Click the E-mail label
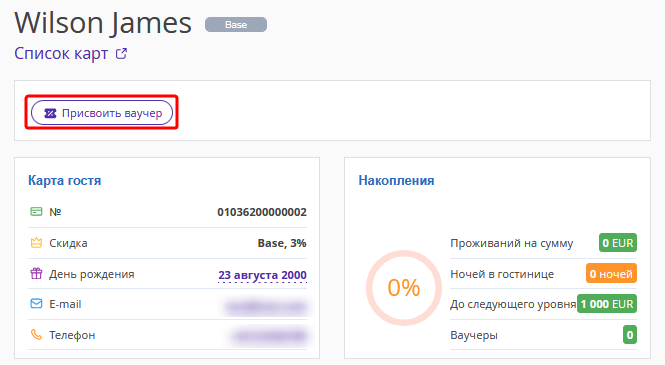This screenshot has width=665, height=365. [65, 304]
